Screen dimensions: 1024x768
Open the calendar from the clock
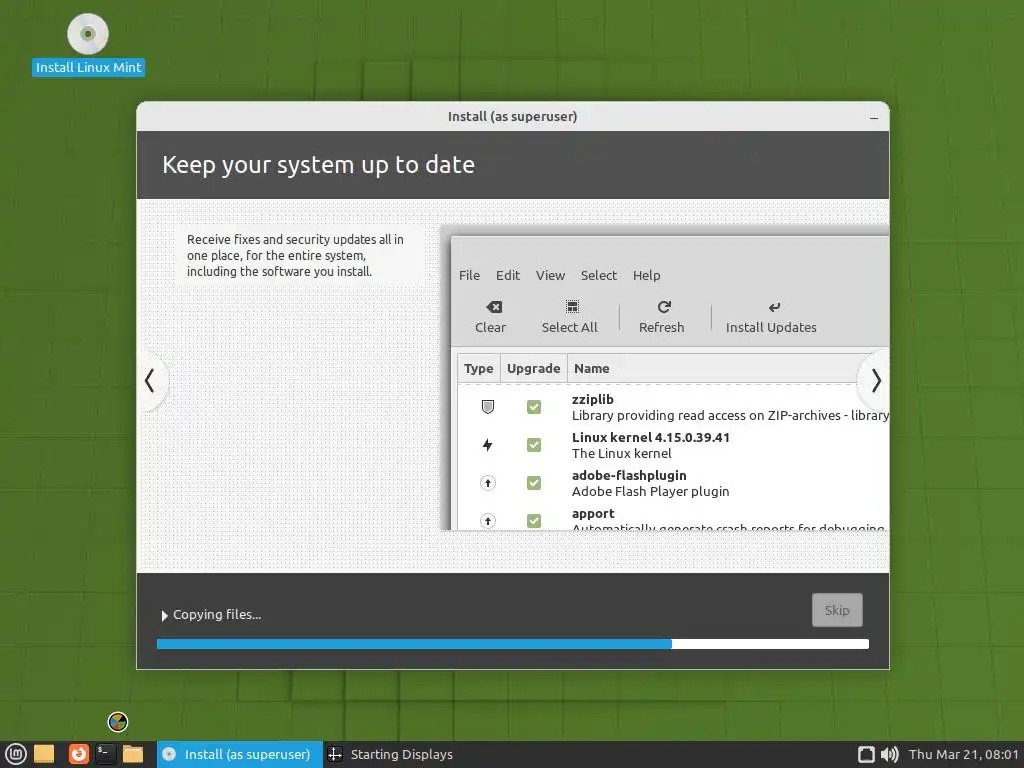pyautogui.click(x=963, y=754)
